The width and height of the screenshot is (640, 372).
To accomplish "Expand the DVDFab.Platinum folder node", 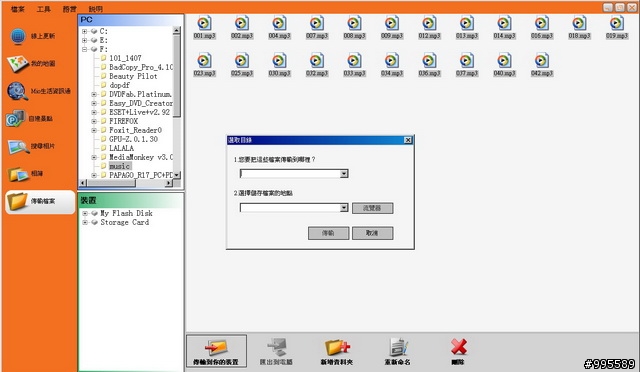I will pyautogui.click(x=94, y=94).
